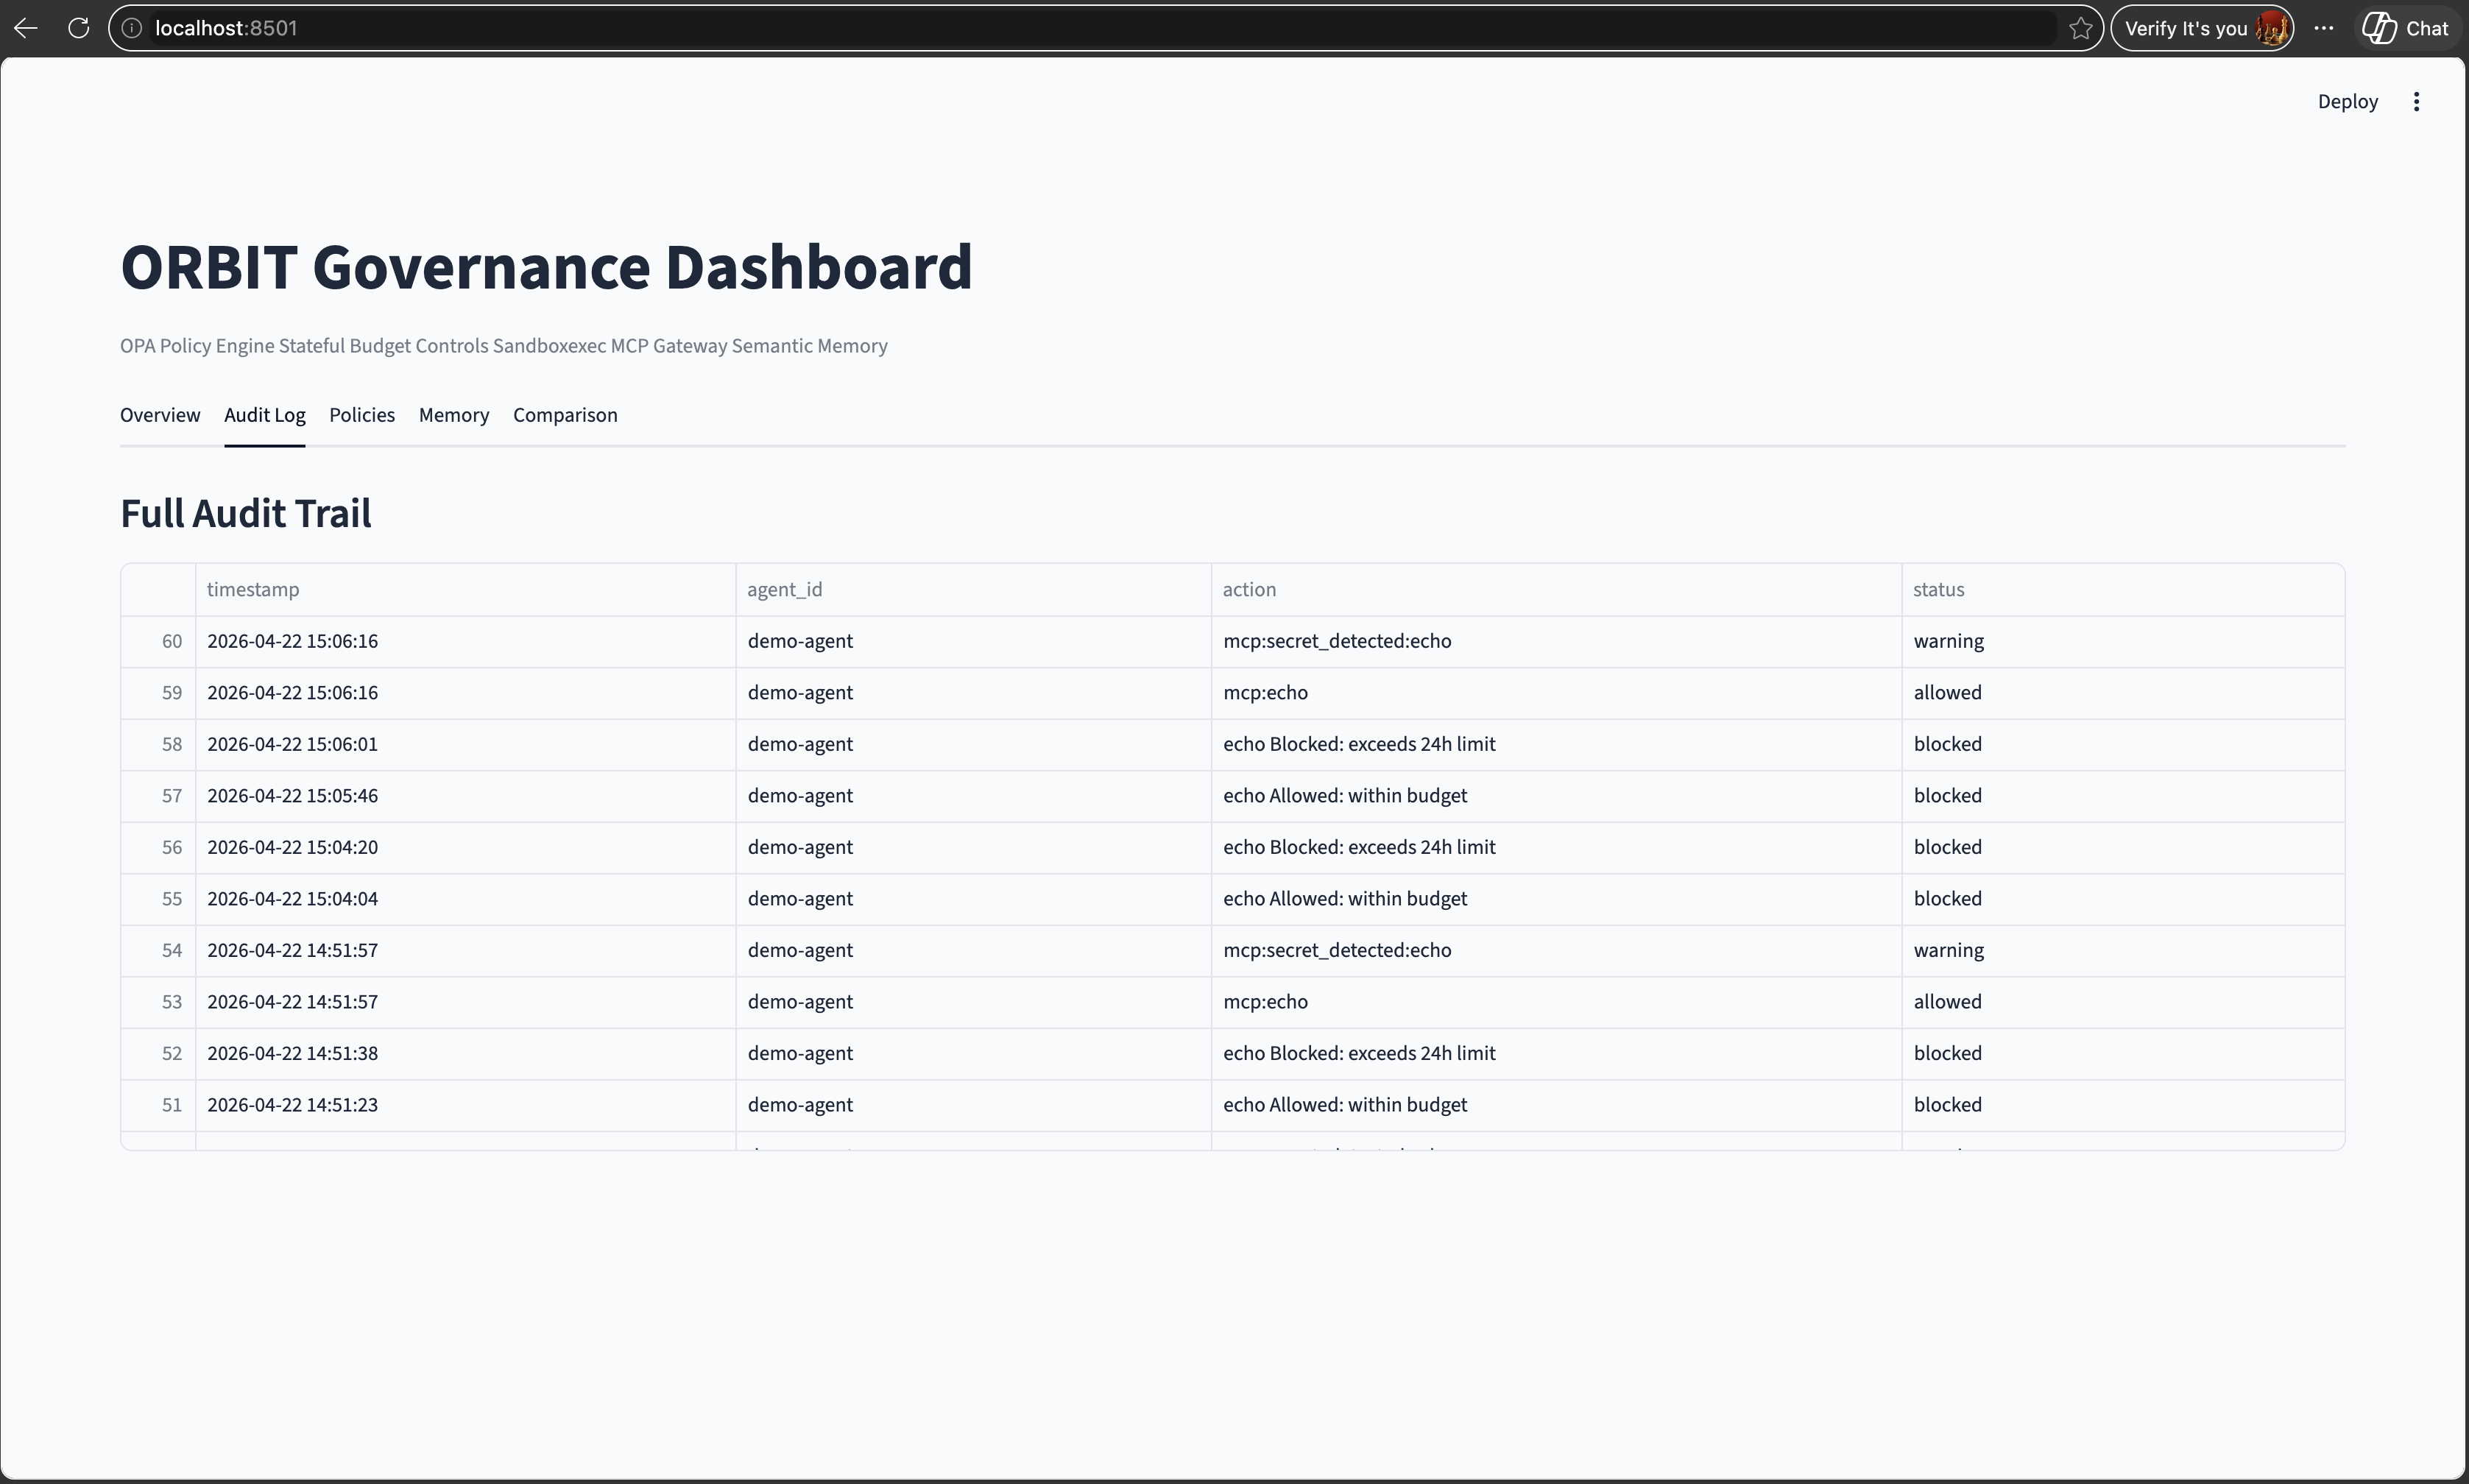Sort by the status column header
The width and height of the screenshot is (2469, 1484).
click(x=1938, y=590)
